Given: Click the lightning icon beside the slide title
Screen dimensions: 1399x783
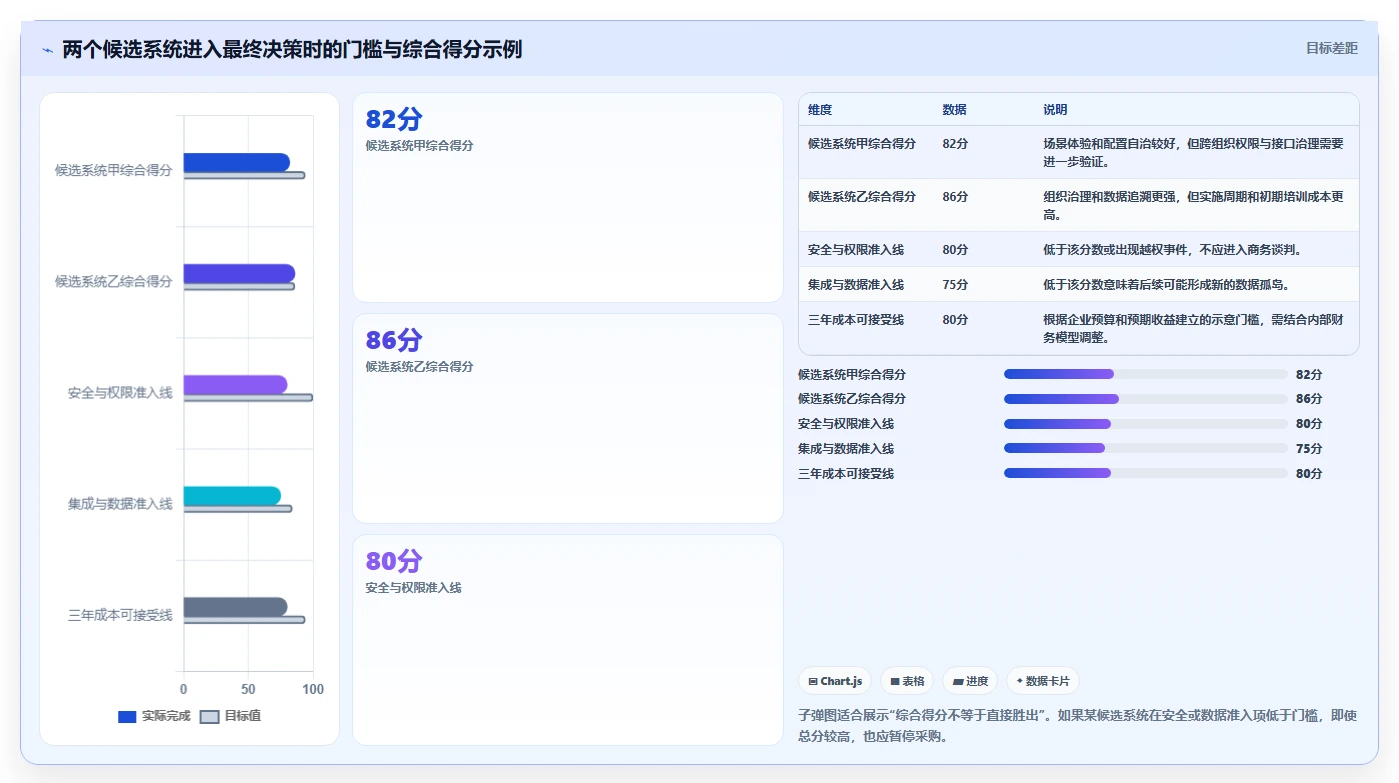Looking at the screenshot, I should [x=48, y=50].
